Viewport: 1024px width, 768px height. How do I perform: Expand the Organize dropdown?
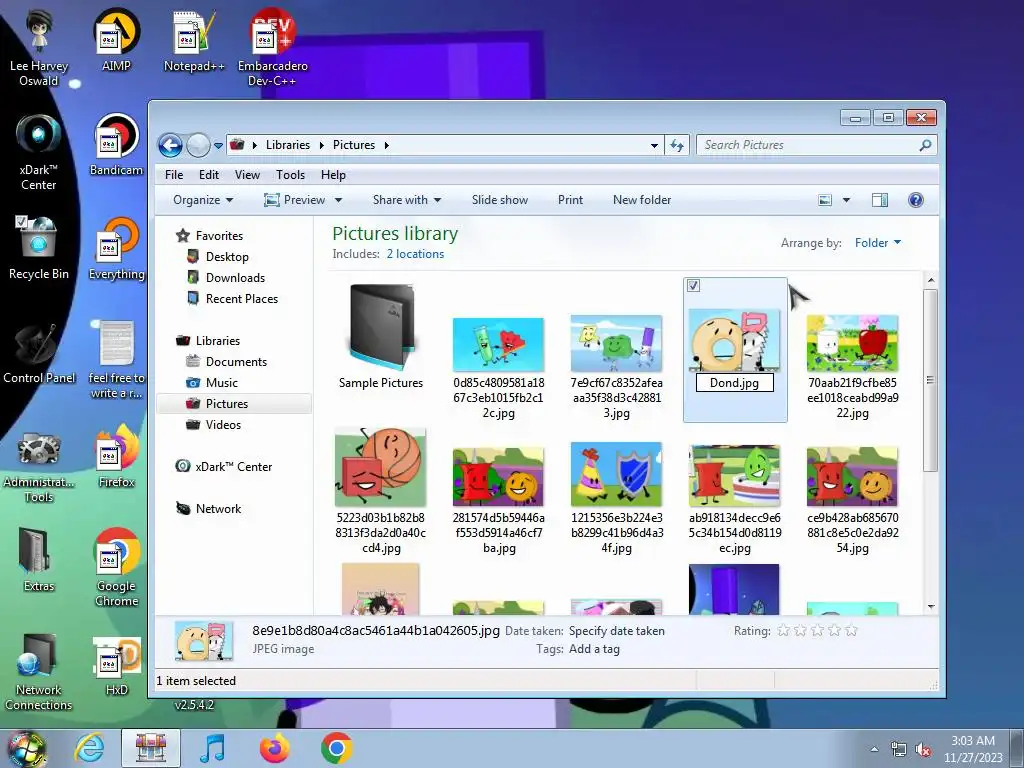pos(202,200)
